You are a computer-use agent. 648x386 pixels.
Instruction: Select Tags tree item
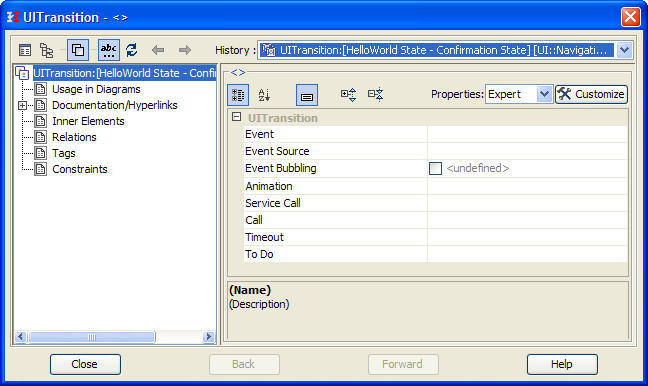(x=64, y=153)
